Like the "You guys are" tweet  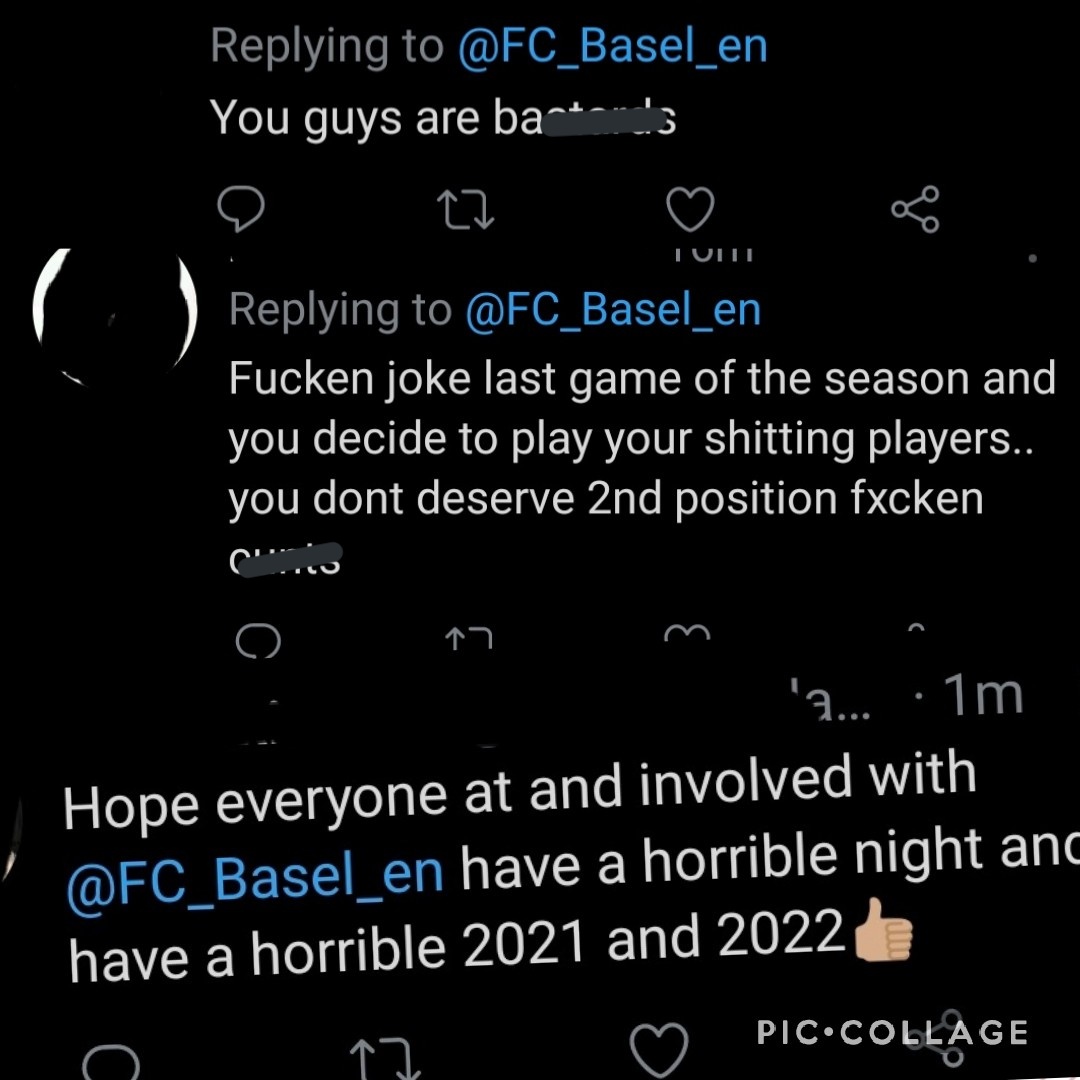[x=690, y=209]
